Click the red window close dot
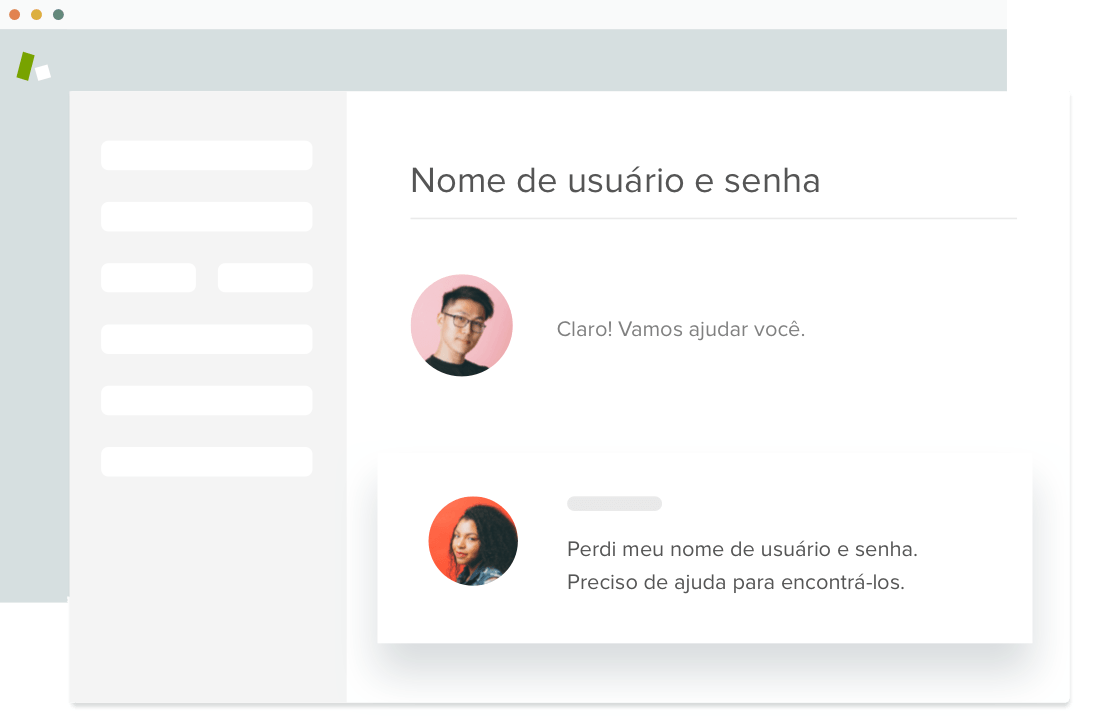 click(x=14, y=15)
